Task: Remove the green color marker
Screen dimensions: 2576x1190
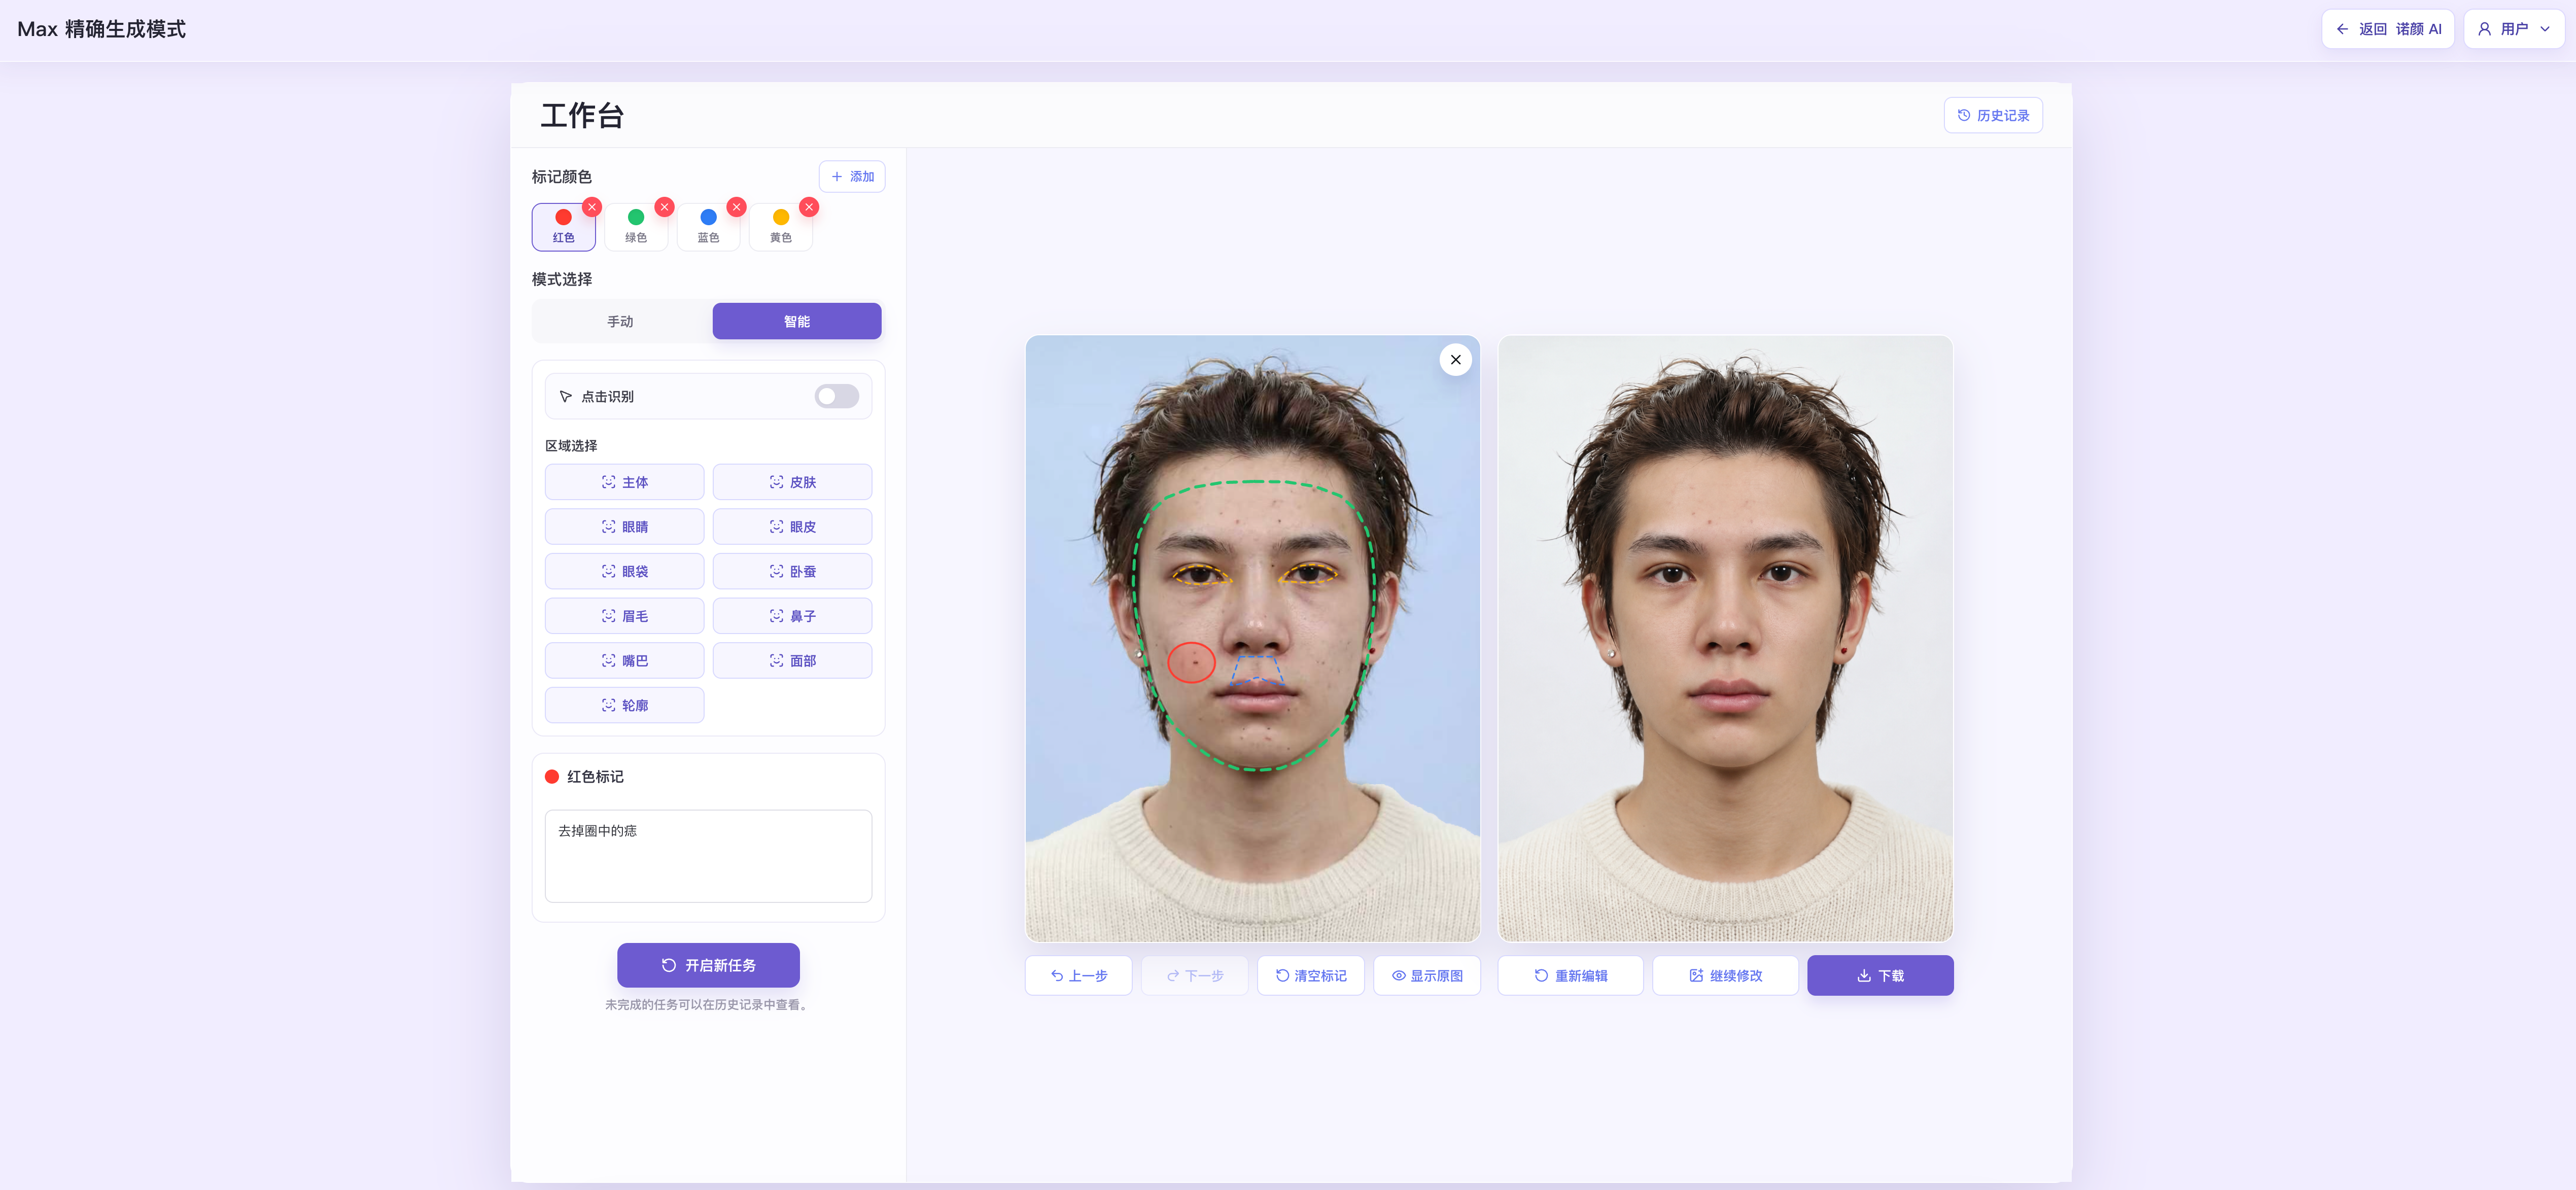Action: pos(664,207)
